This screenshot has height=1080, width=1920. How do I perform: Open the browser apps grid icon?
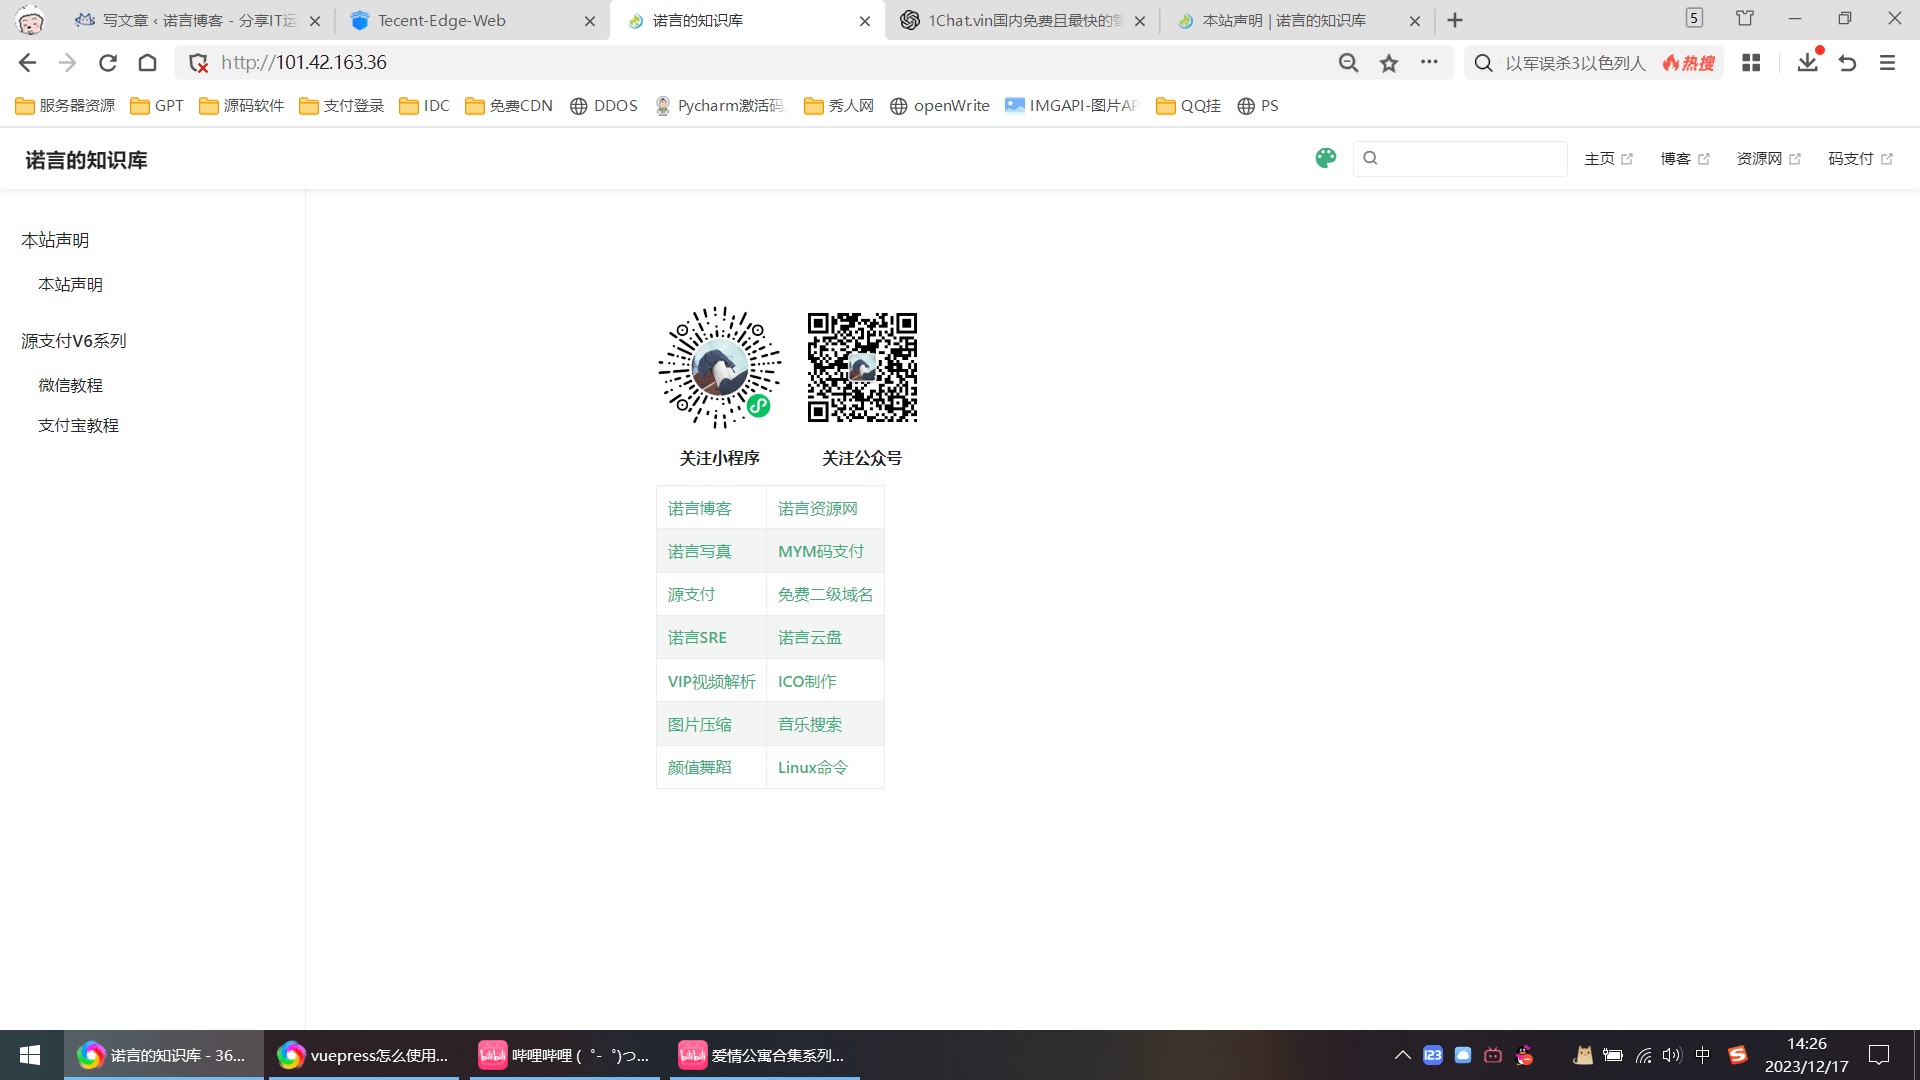tap(1751, 63)
